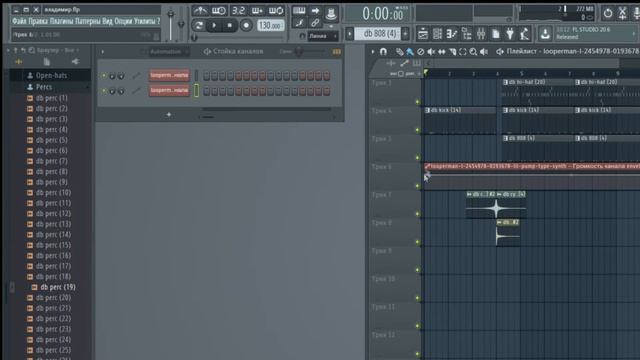Select the playlist Select tool
This screenshot has width=640, height=360.
[462, 51]
